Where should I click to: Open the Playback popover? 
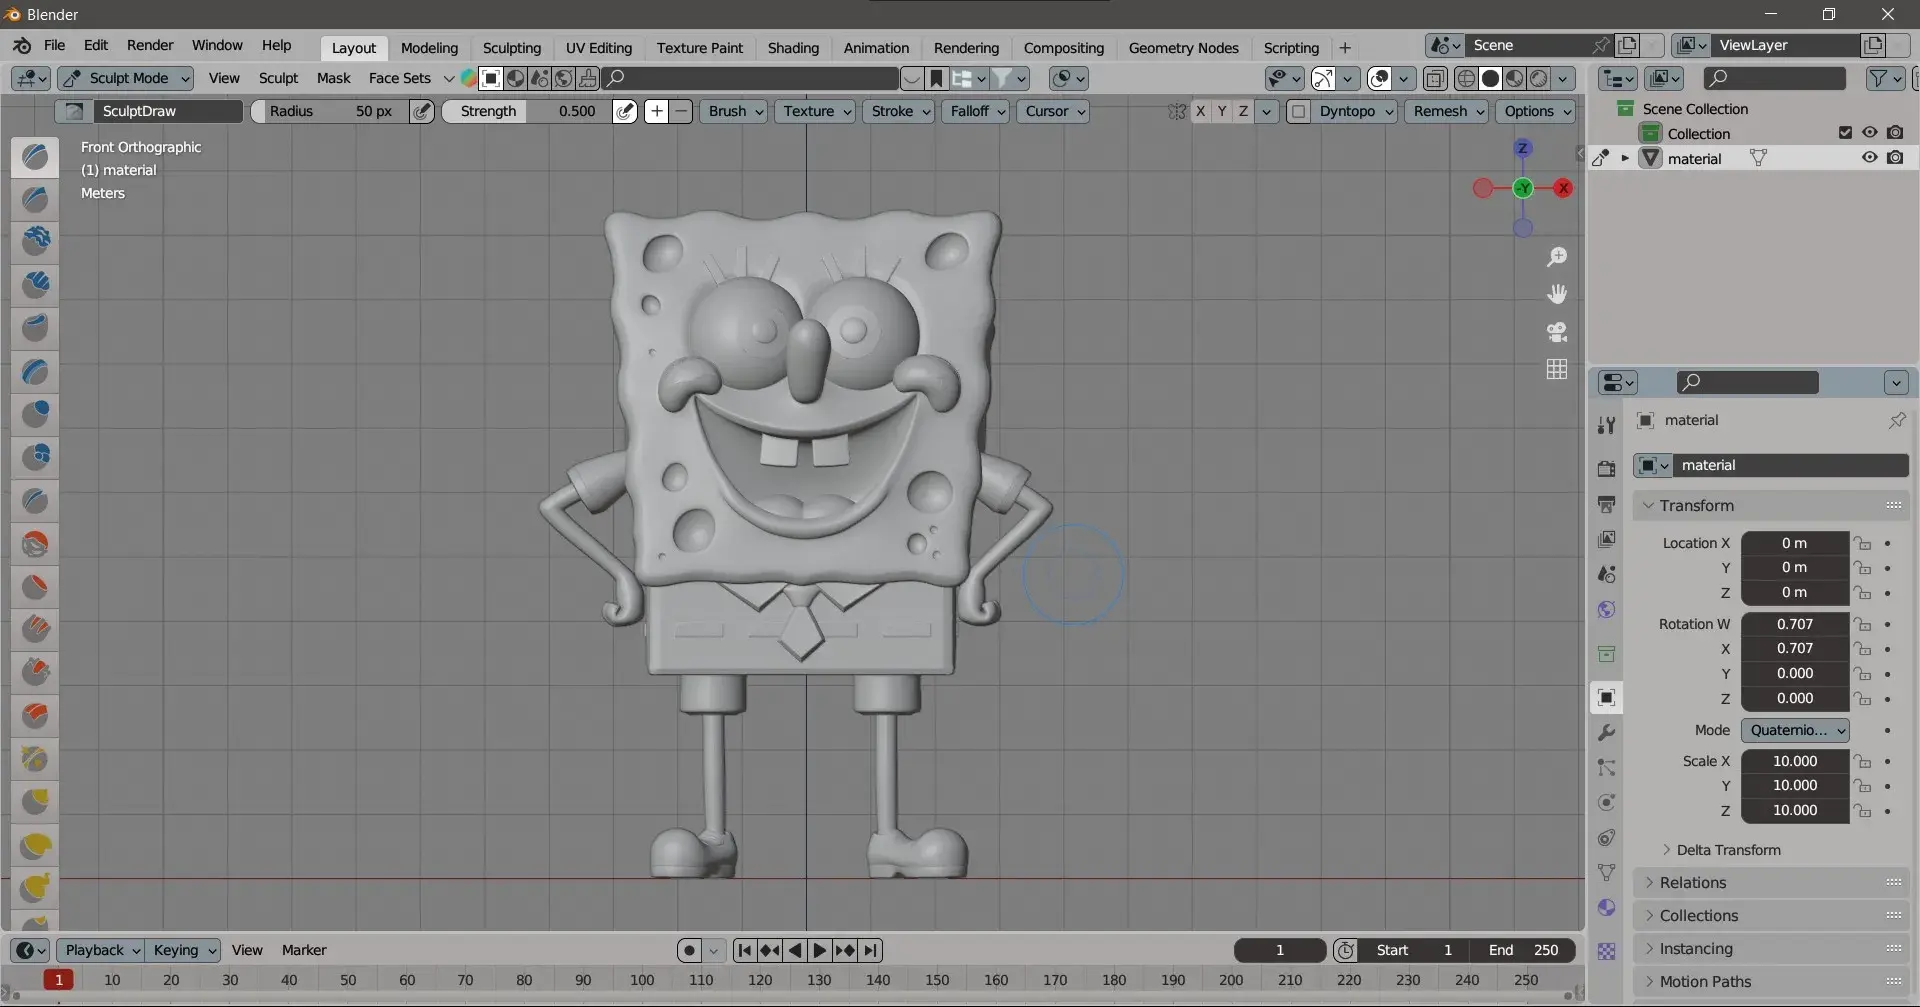[x=100, y=950]
